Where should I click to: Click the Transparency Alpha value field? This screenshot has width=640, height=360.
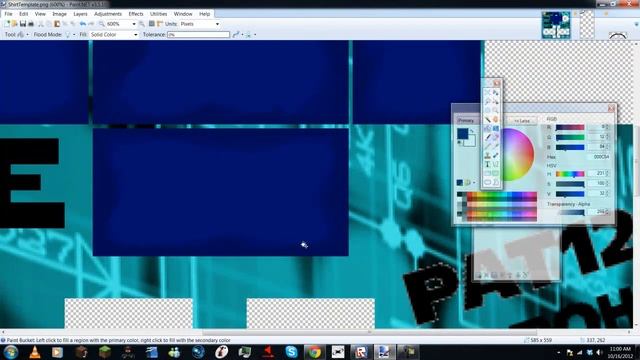click(598, 212)
